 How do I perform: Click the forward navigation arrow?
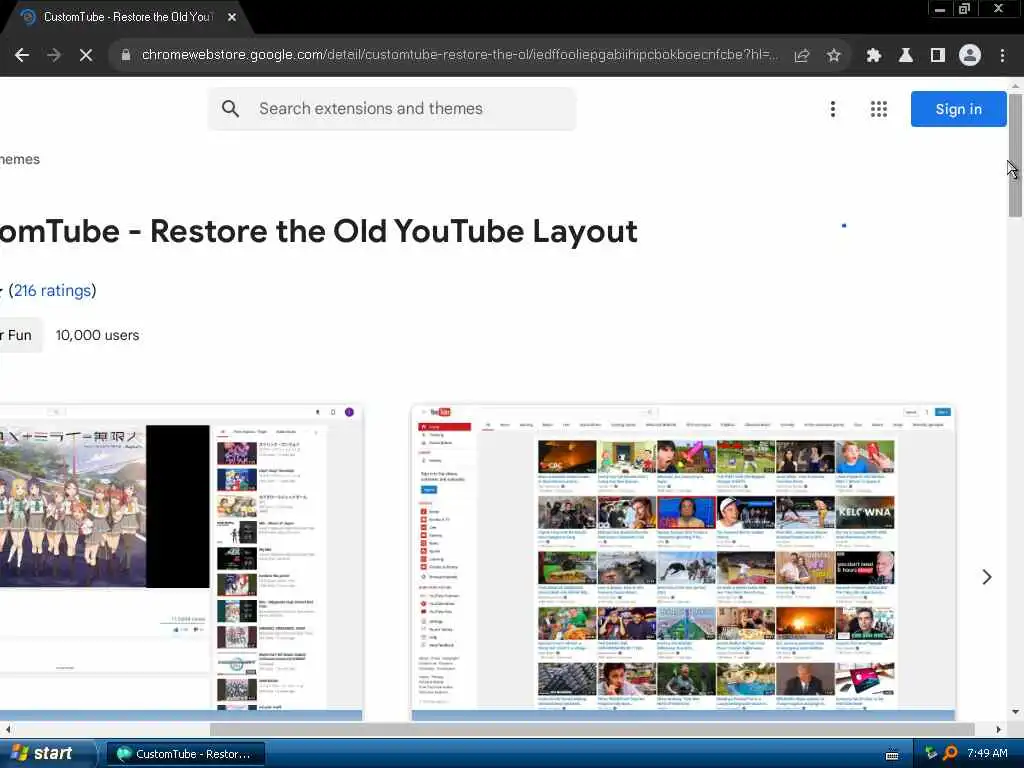coord(54,56)
